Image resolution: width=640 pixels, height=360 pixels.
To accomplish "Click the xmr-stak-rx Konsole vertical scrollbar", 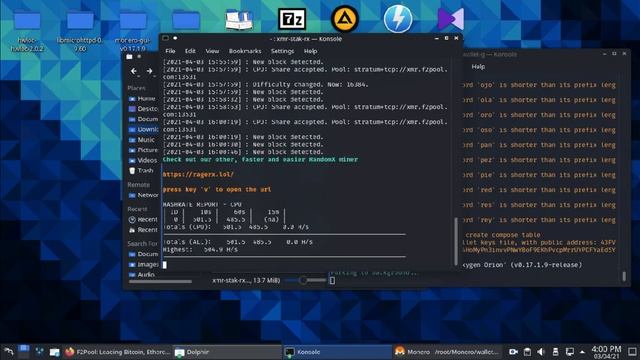I will [x=456, y=241].
